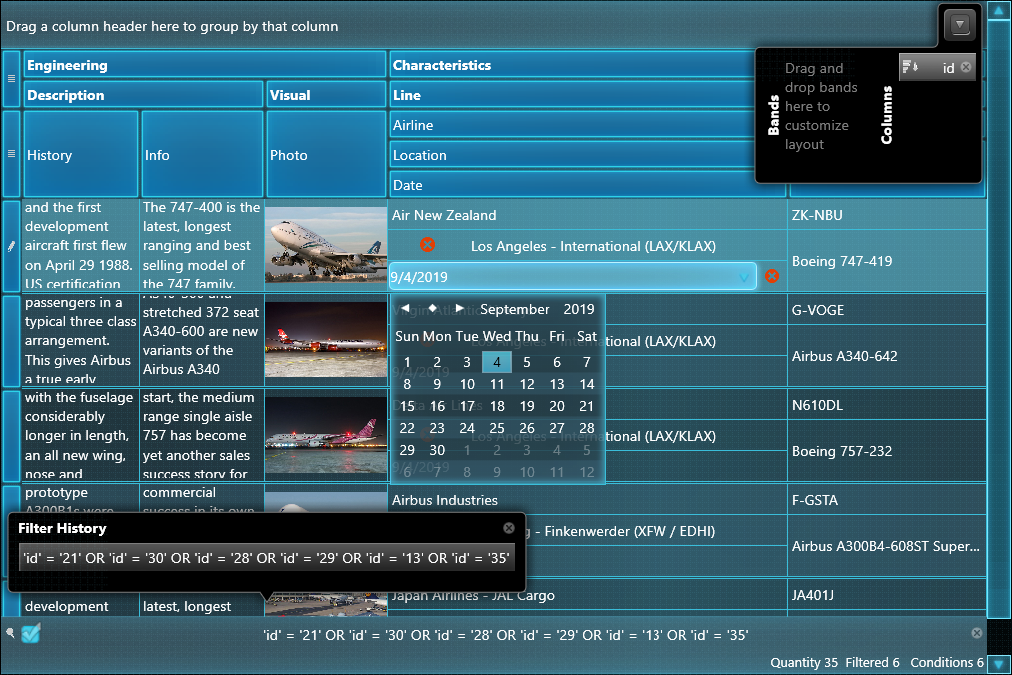Screen dimensions: 1012x675
Task: Choose September 30 in the calendar
Action: tap(437, 450)
